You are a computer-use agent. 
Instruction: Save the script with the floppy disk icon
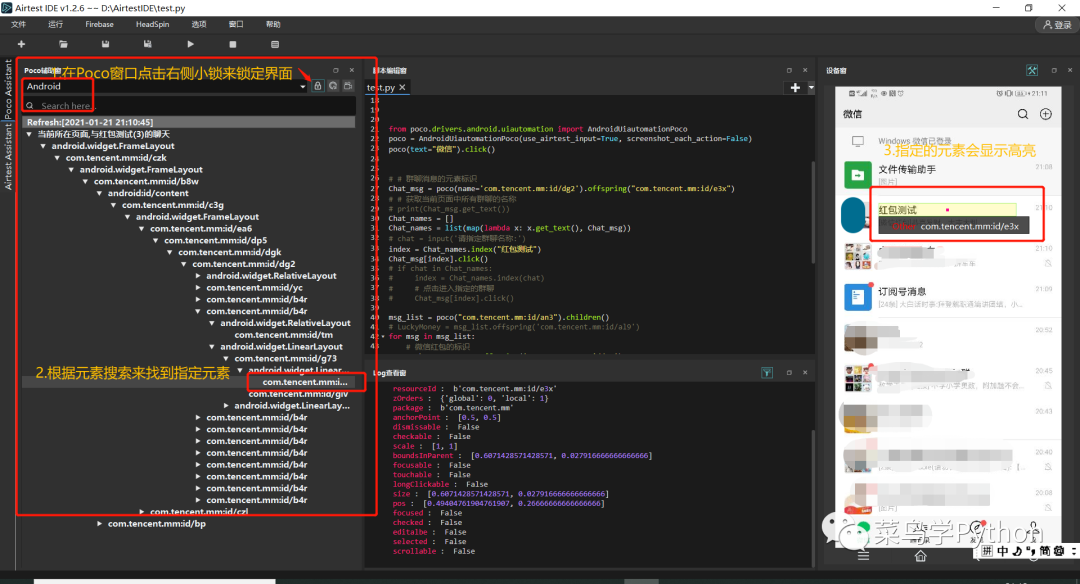click(x=105, y=44)
